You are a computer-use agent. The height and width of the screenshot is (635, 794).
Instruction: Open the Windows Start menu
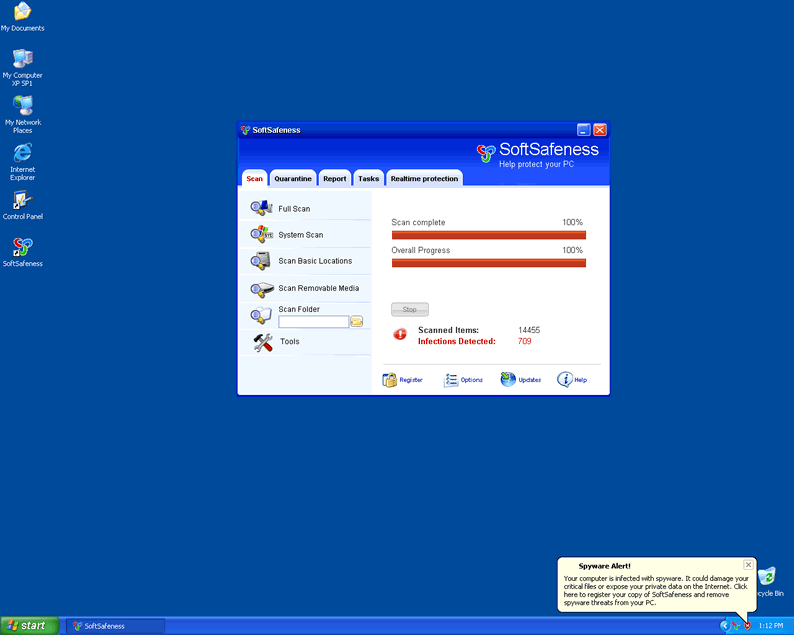(x=28, y=626)
